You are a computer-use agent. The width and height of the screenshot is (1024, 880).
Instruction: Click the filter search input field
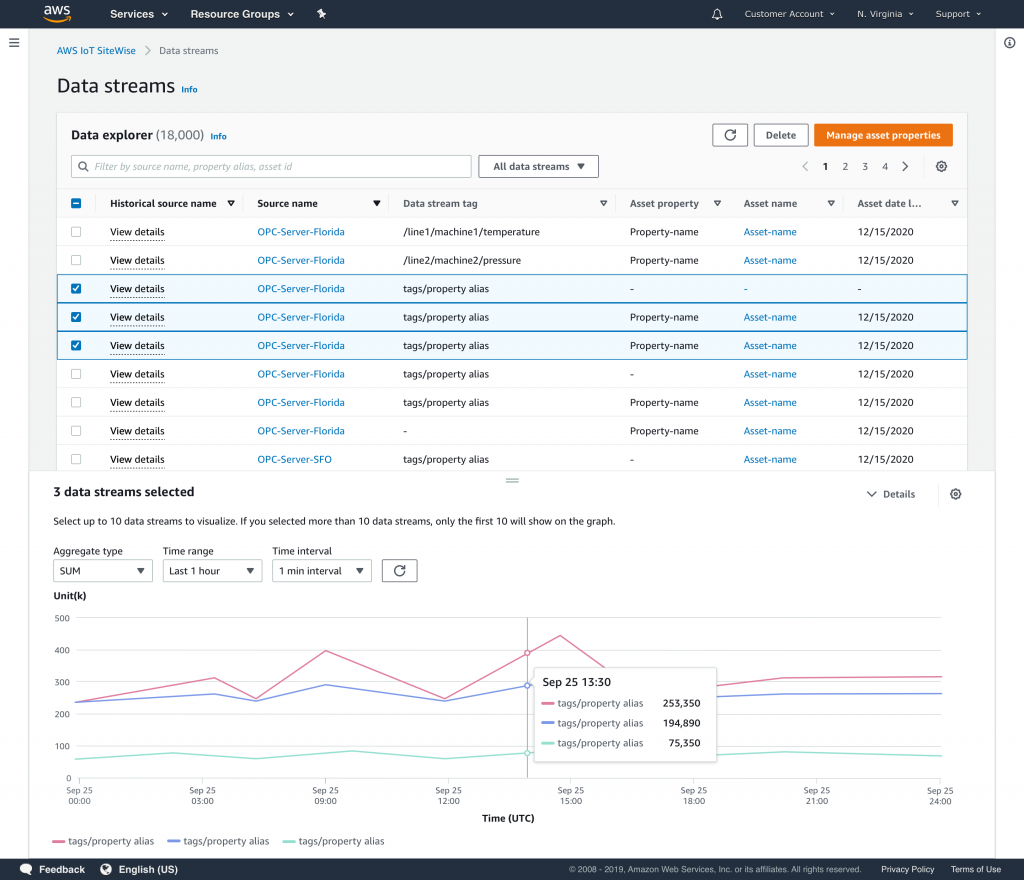pos(271,167)
